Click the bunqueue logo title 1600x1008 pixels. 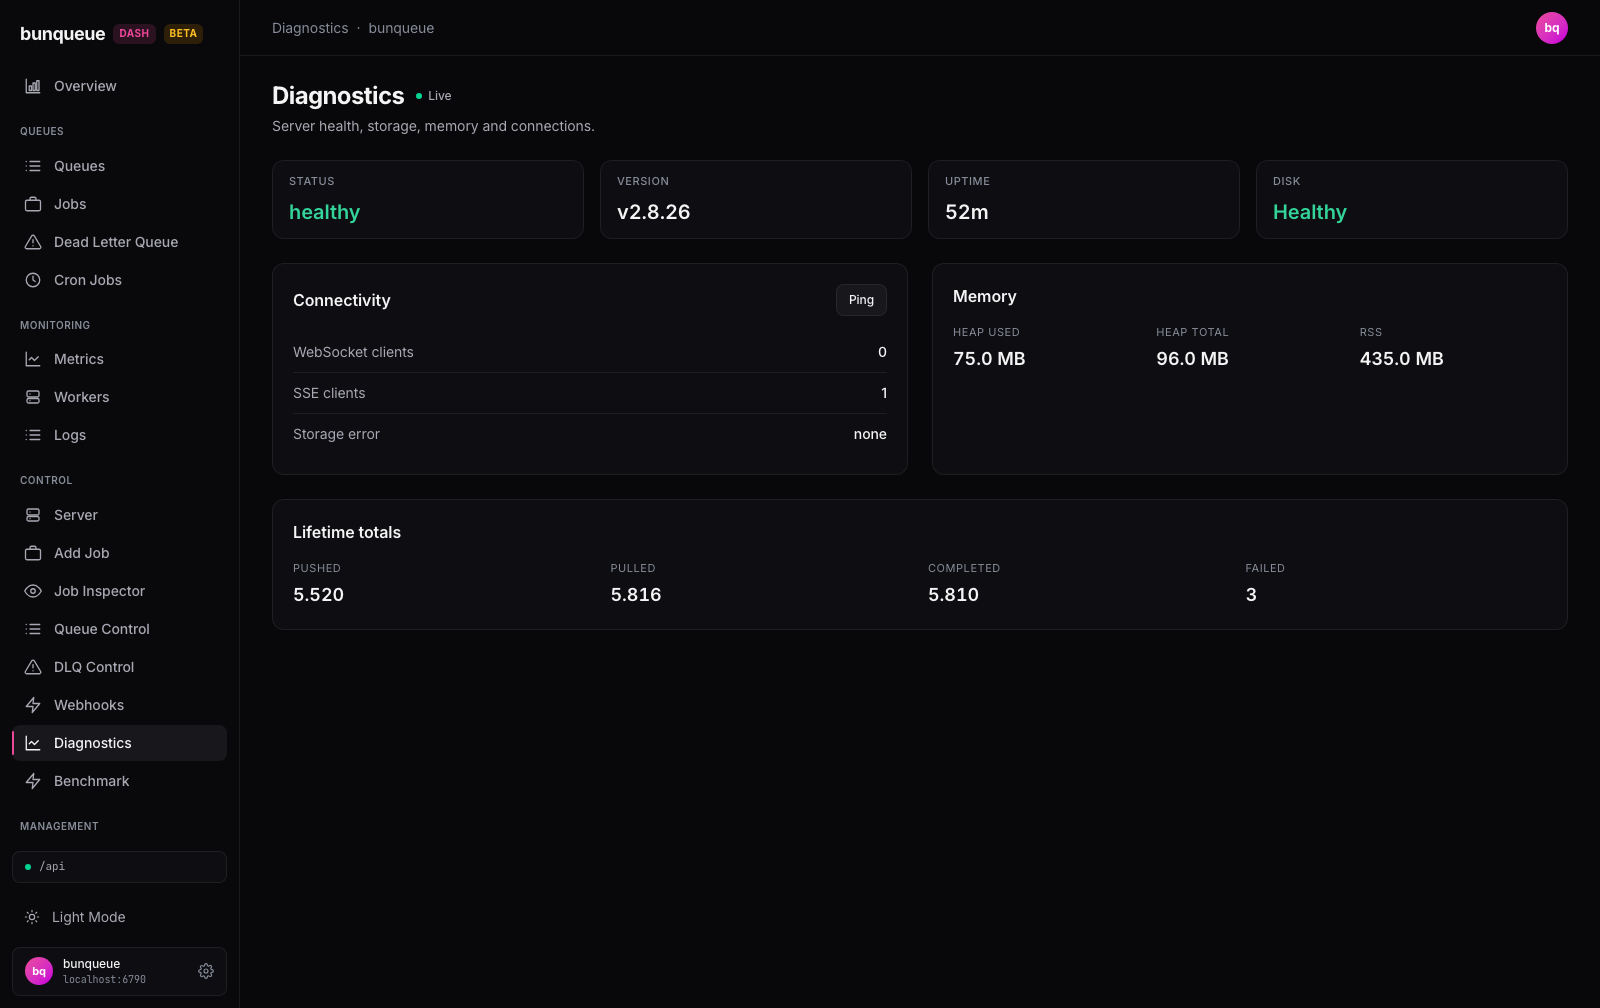tap(62, 34)
